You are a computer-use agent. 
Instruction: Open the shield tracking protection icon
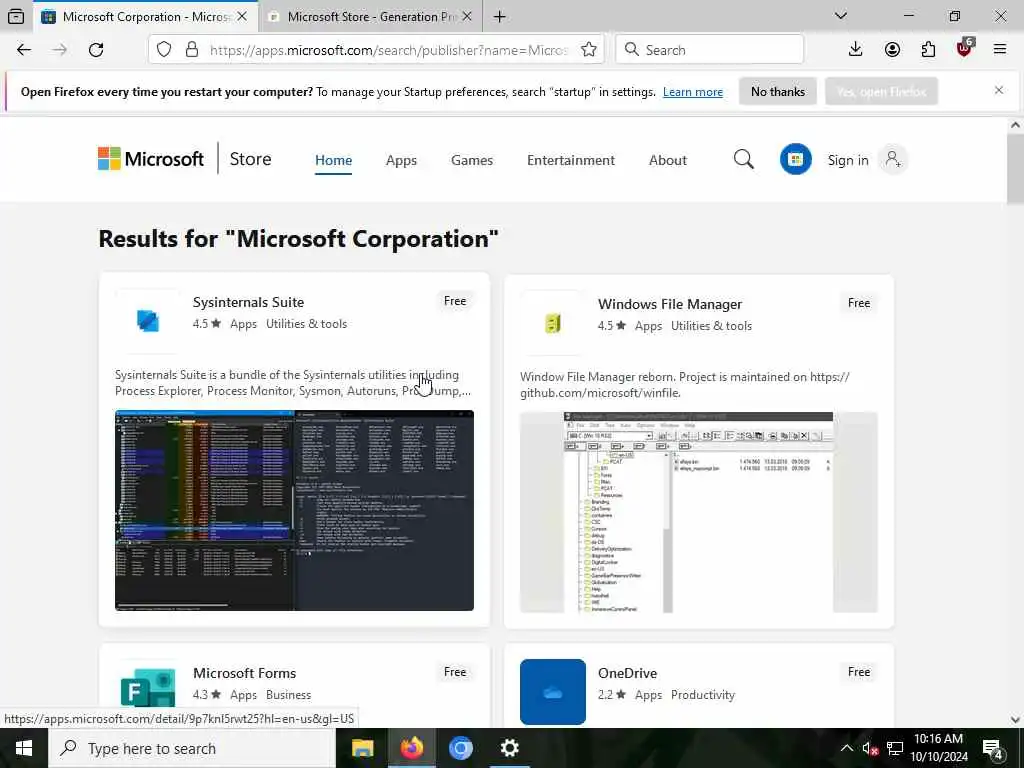tap(164, 50)
